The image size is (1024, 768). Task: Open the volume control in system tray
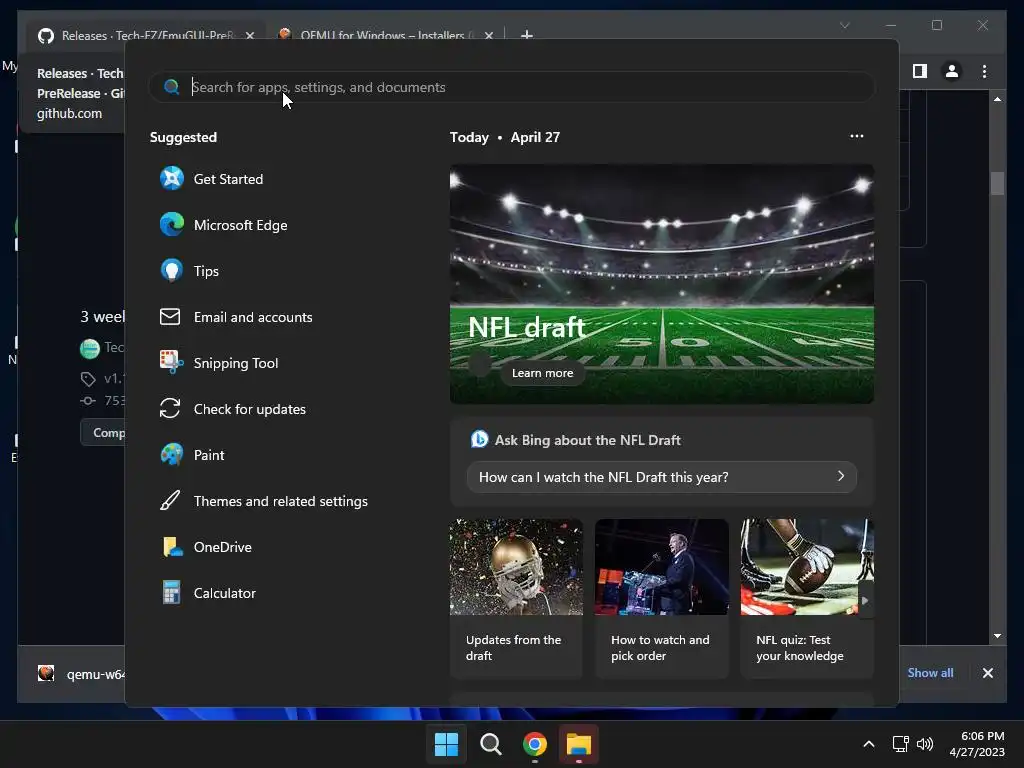[x=925, y=744]
